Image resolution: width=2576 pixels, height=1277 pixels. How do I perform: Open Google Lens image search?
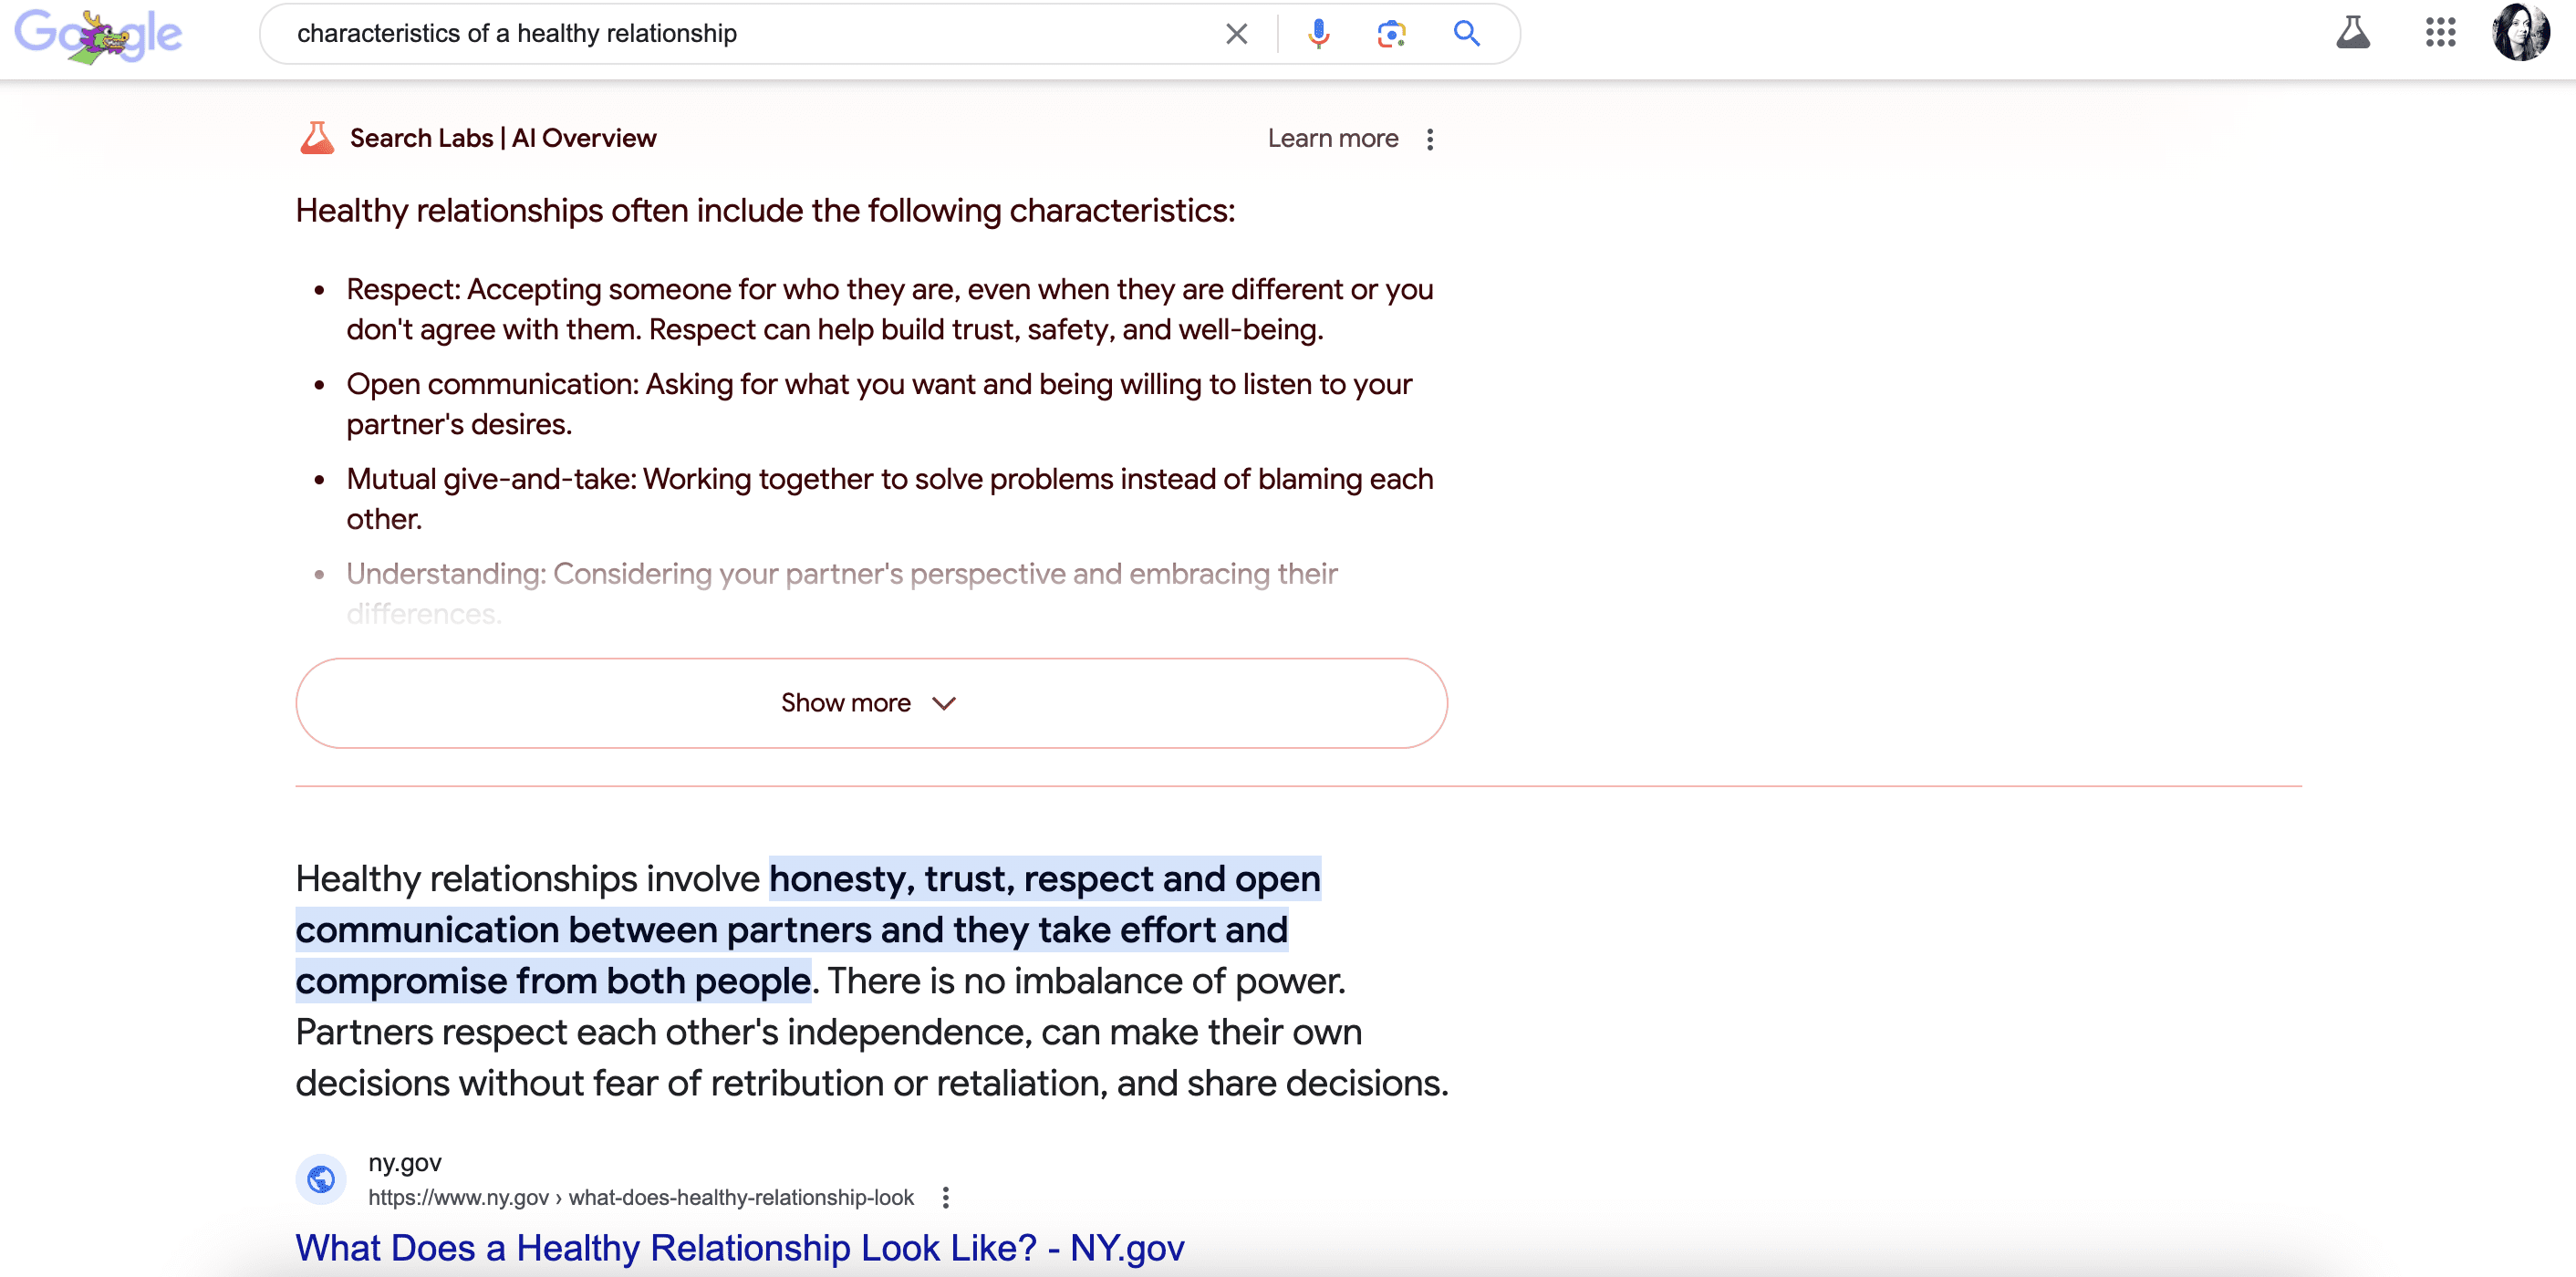[1391, 34]
